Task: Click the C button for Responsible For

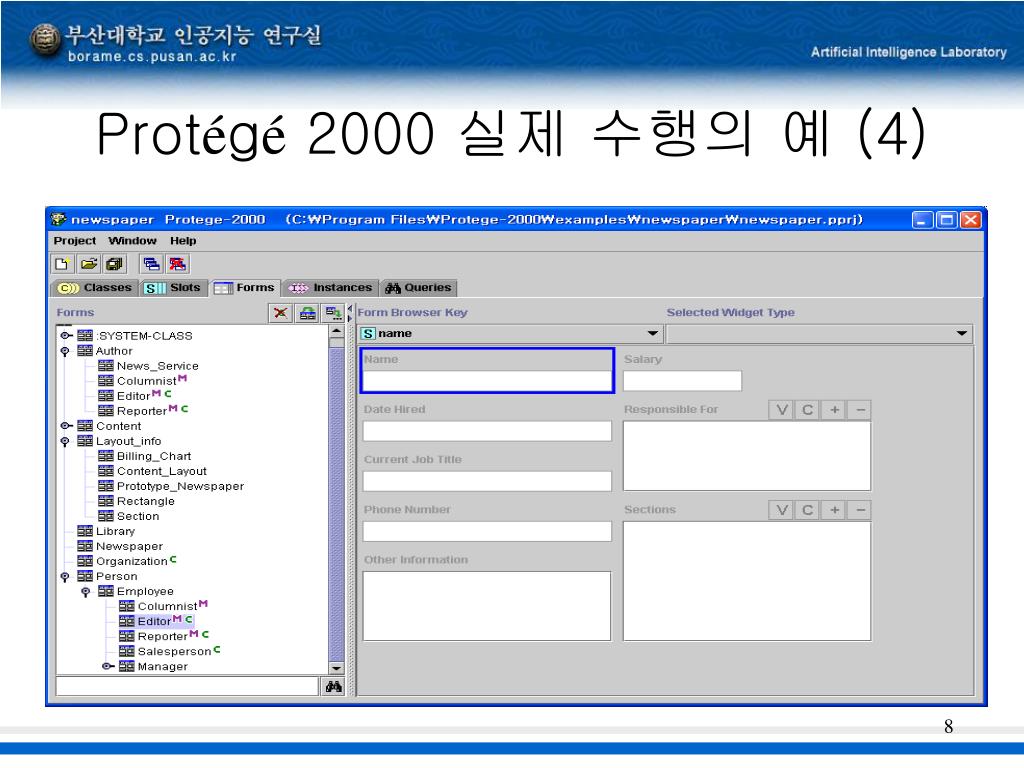Action: (807, 409)
